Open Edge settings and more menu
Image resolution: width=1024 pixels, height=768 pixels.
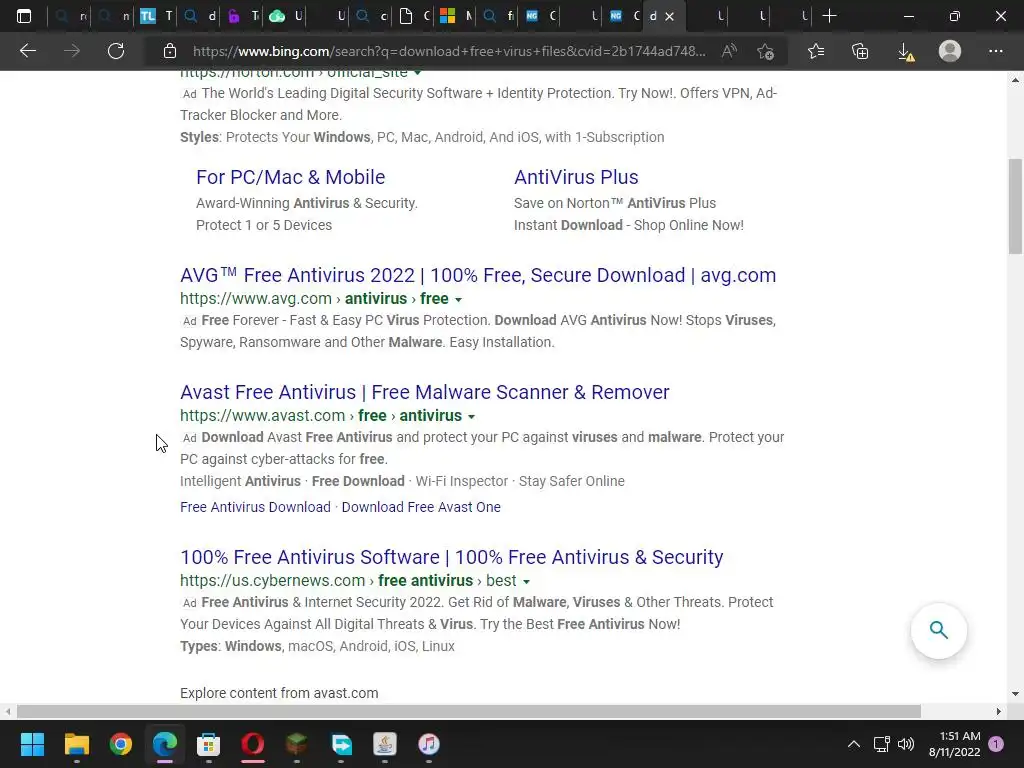coord(995,51)
